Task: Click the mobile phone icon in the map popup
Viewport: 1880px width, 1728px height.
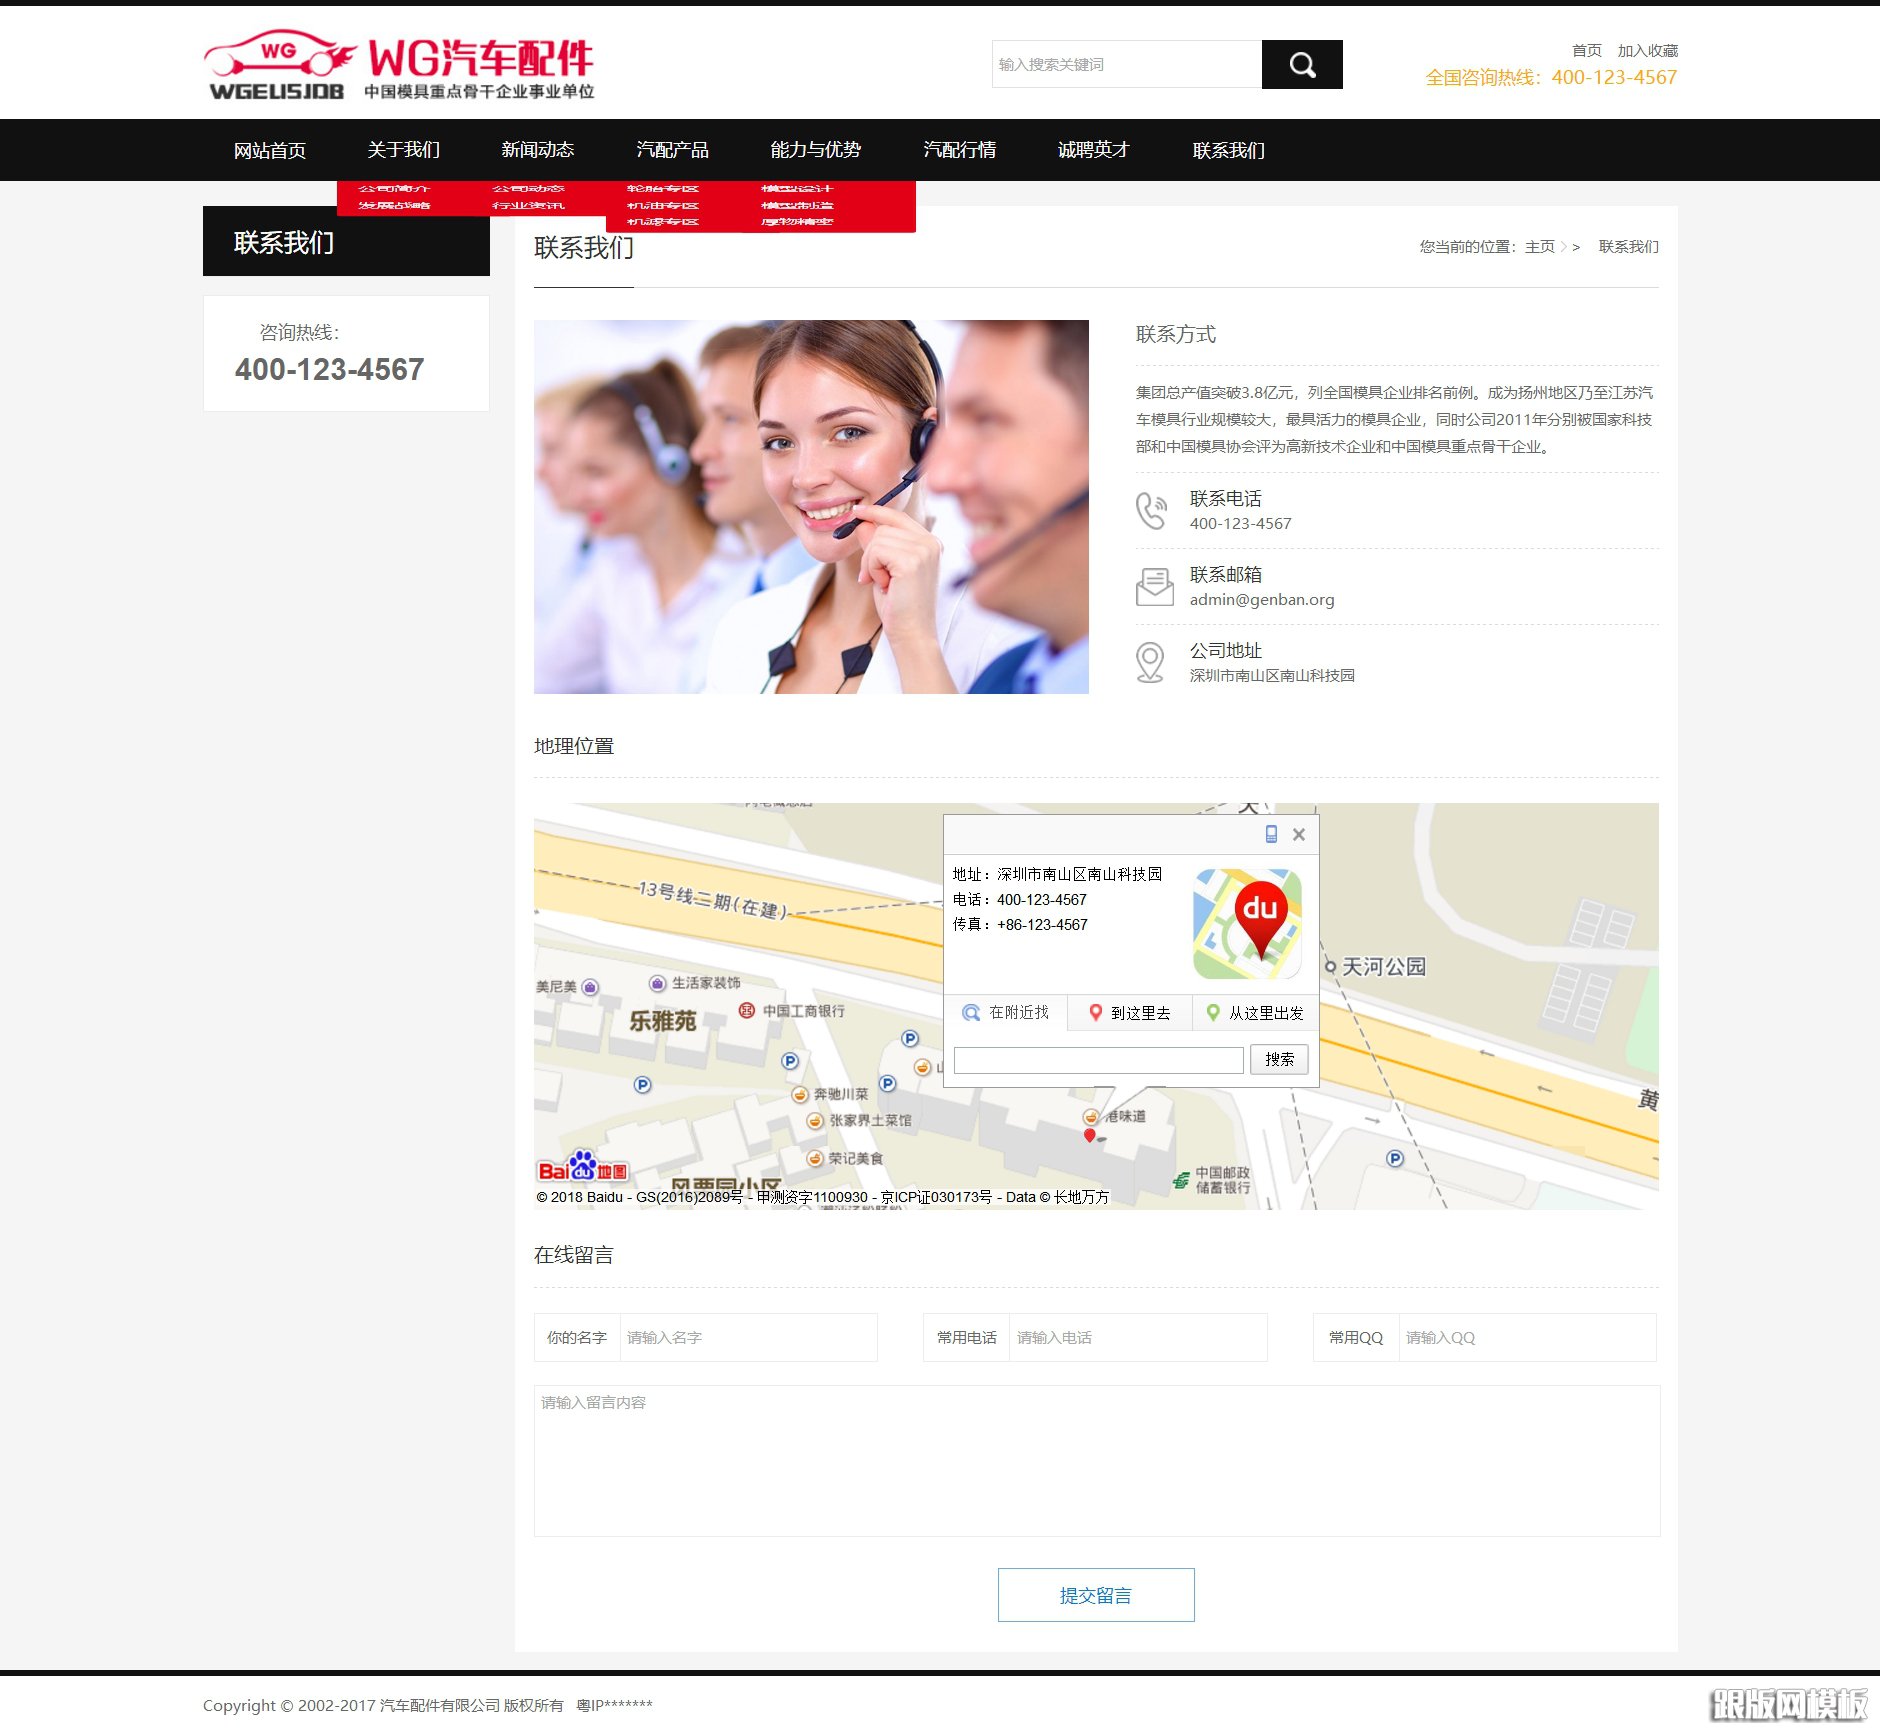Action: [x=1270, y=834]
